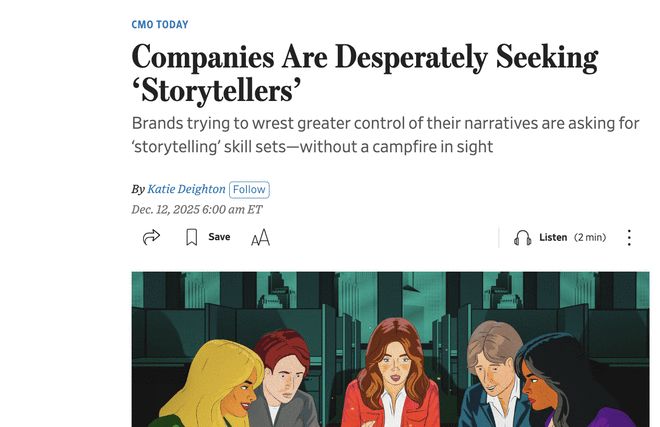Viewport: 660px width, 427px height.
Task: Click the headphones Listen icon
Action: click(x=522, y=238)
